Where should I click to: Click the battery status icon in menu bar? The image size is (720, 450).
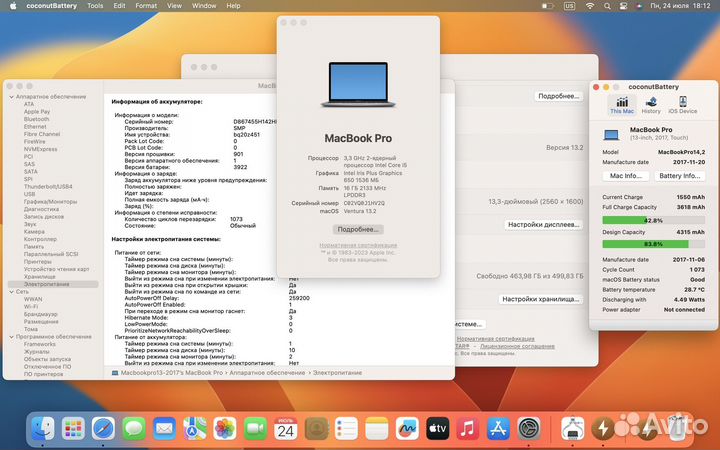pyautogui.click(x=547, y=6)
